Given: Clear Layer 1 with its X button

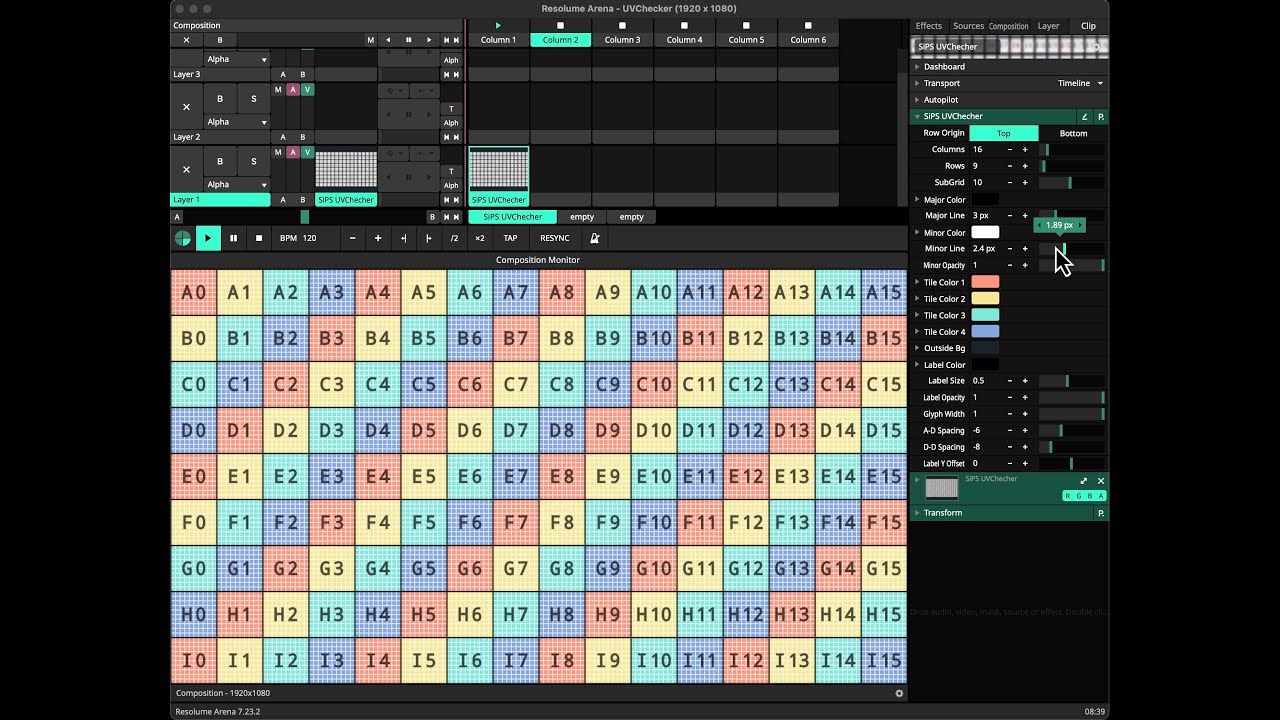Looking at the screenshot, I should (x=186, y=169).
